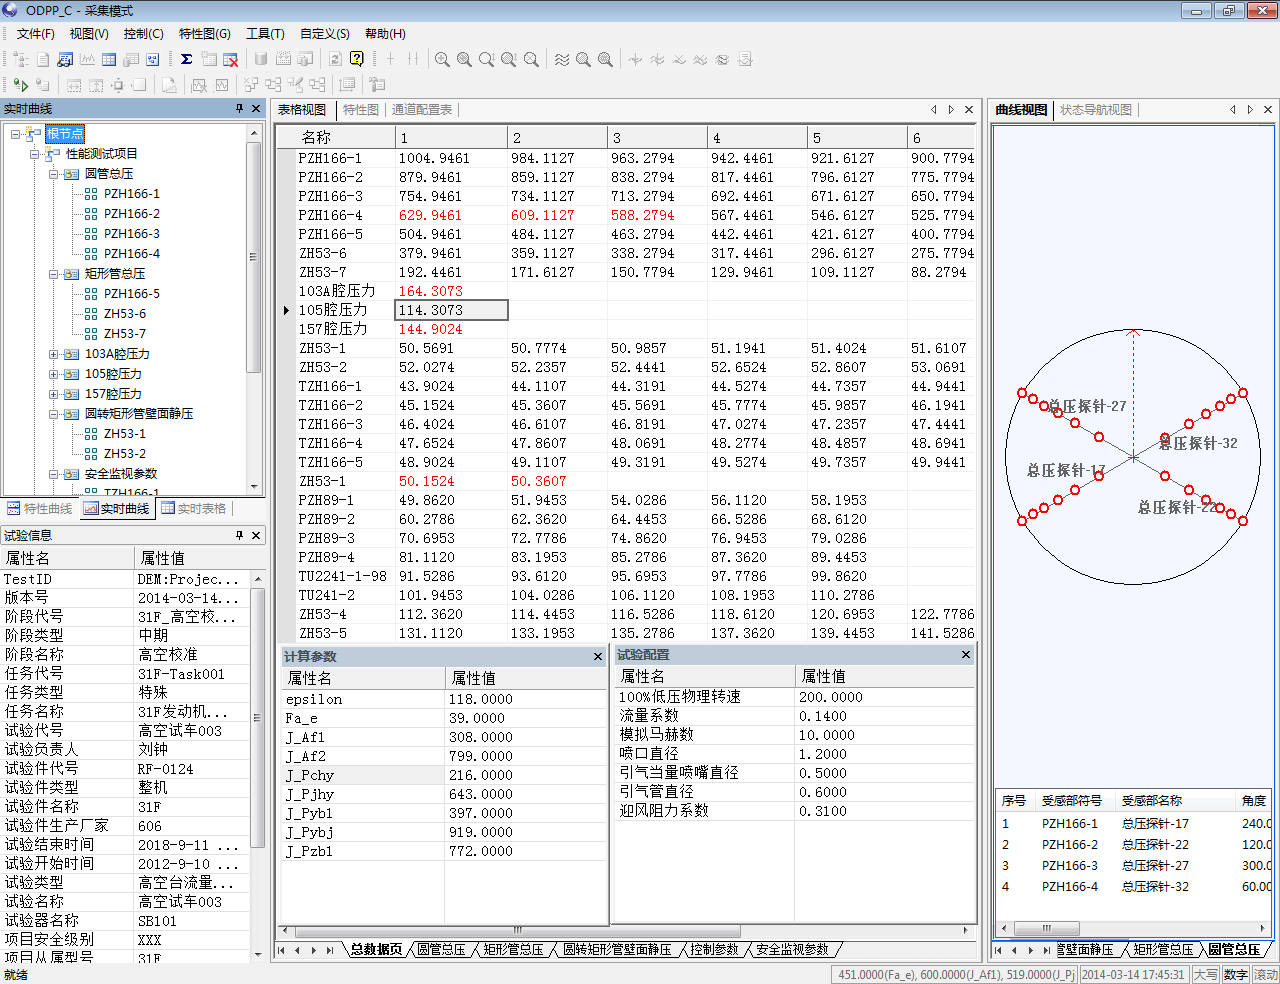Click the wavy lines curve toolbar icon
The width and height of the screenshot is (1280, 984).
pyautogui.click(x=562, y=59)
